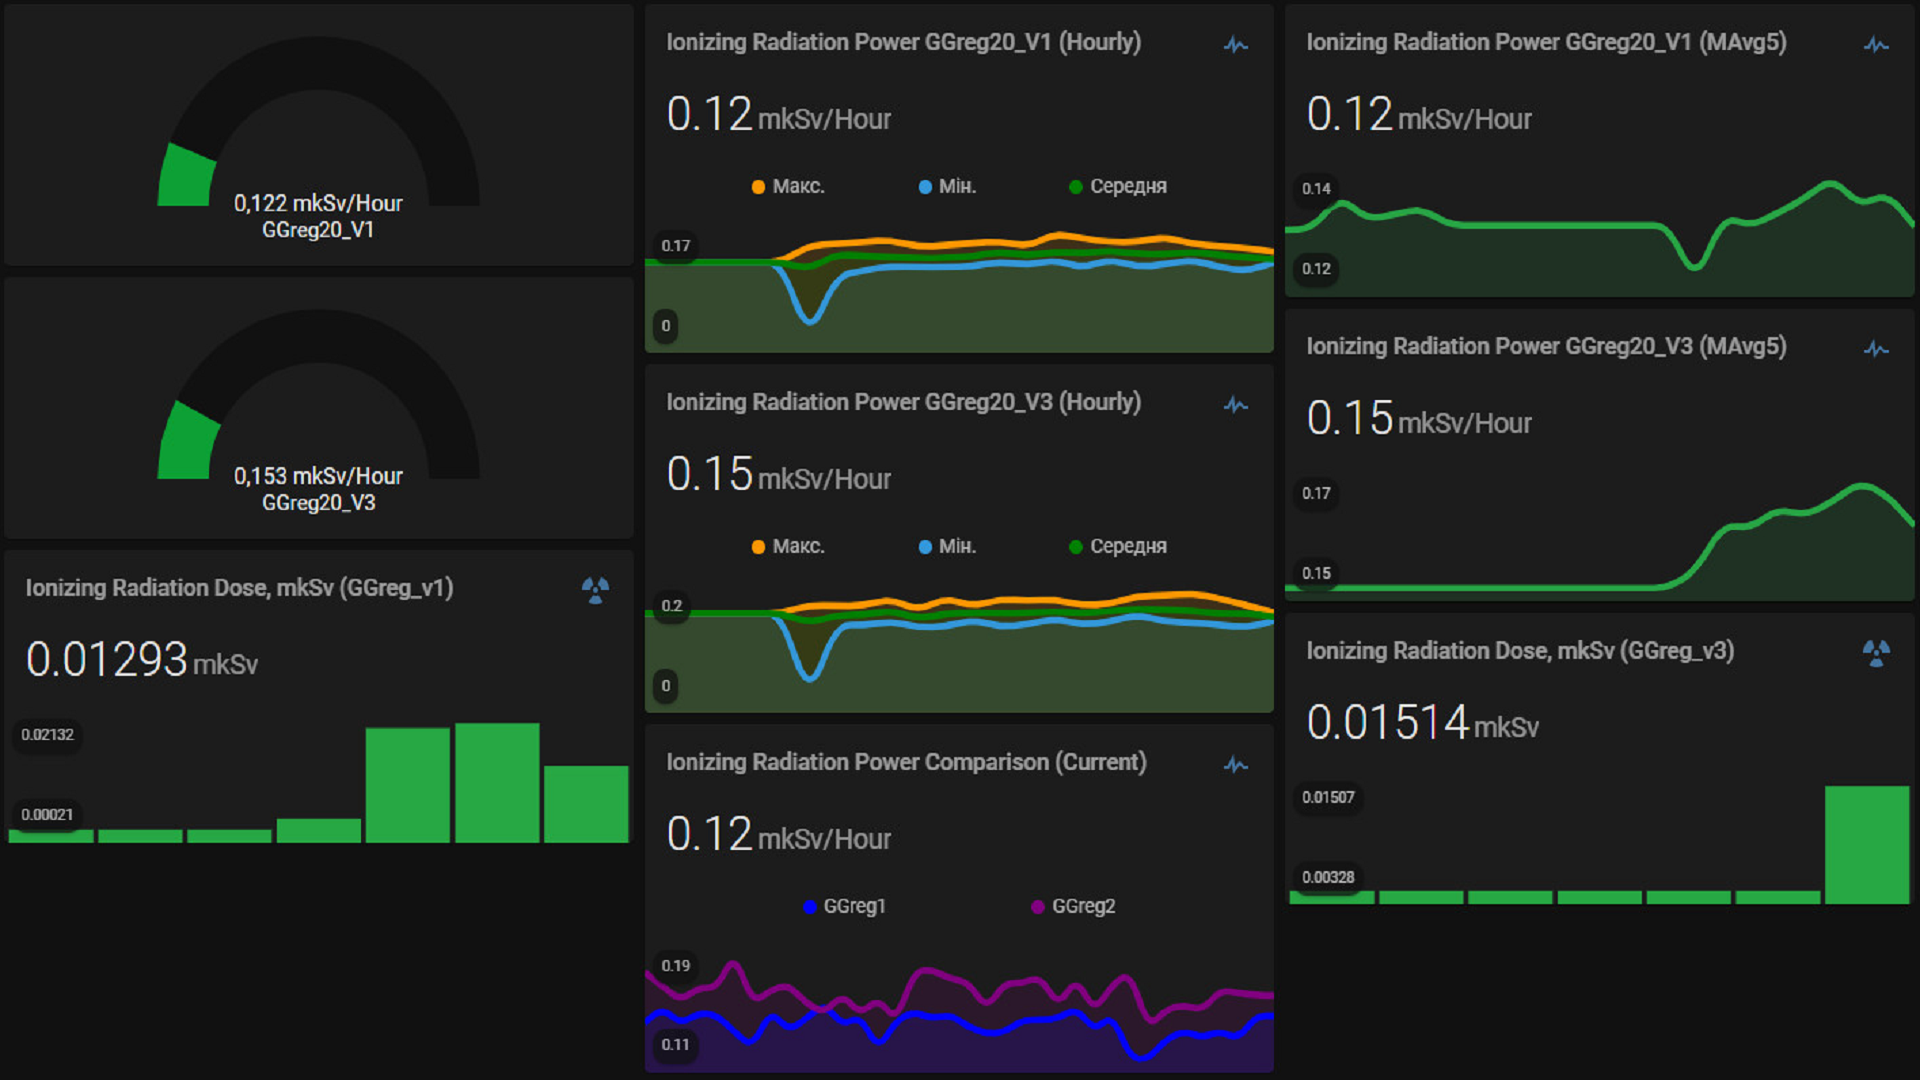Image resolution: width=1920 pixels, height=1080 pixels.
Task: Open Ionizing Radiation Power Comparison title
Action: [906, 762]
